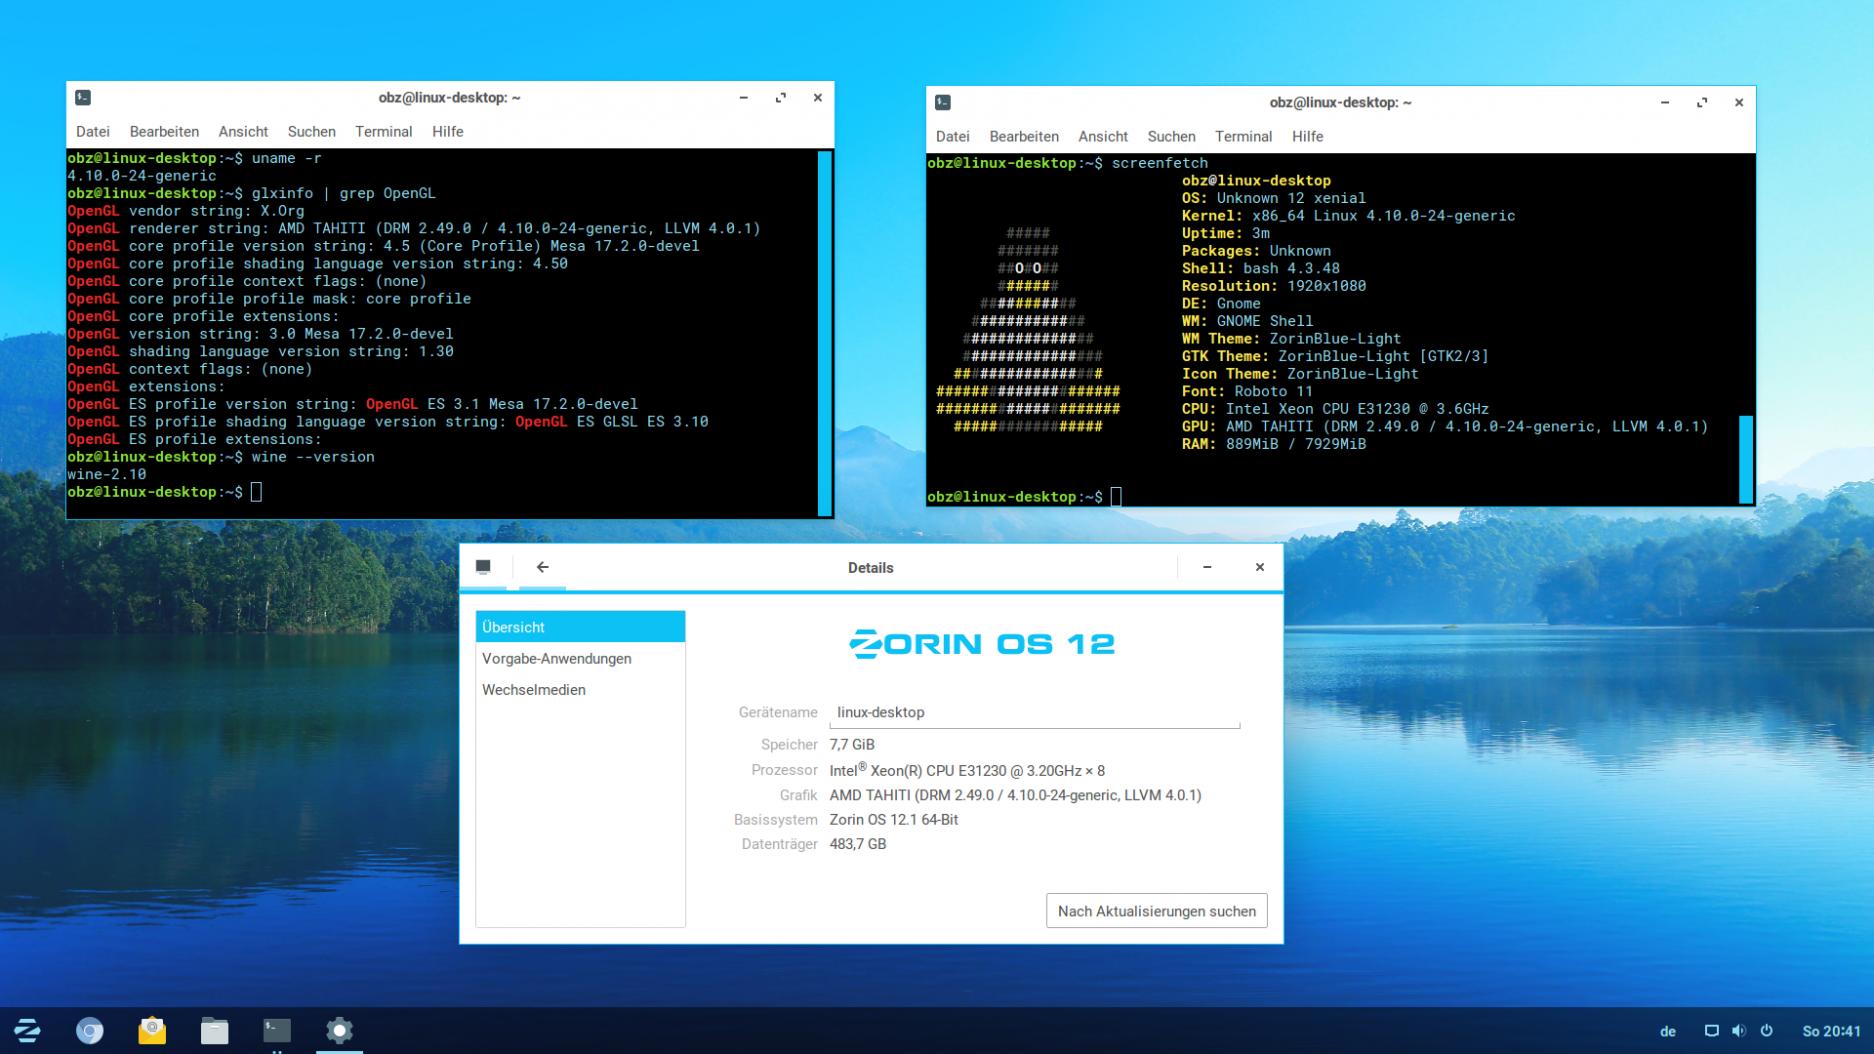Switch to Terminal in the taskbar
Screen dimensions: 1874x1054
coord(277,1030)
